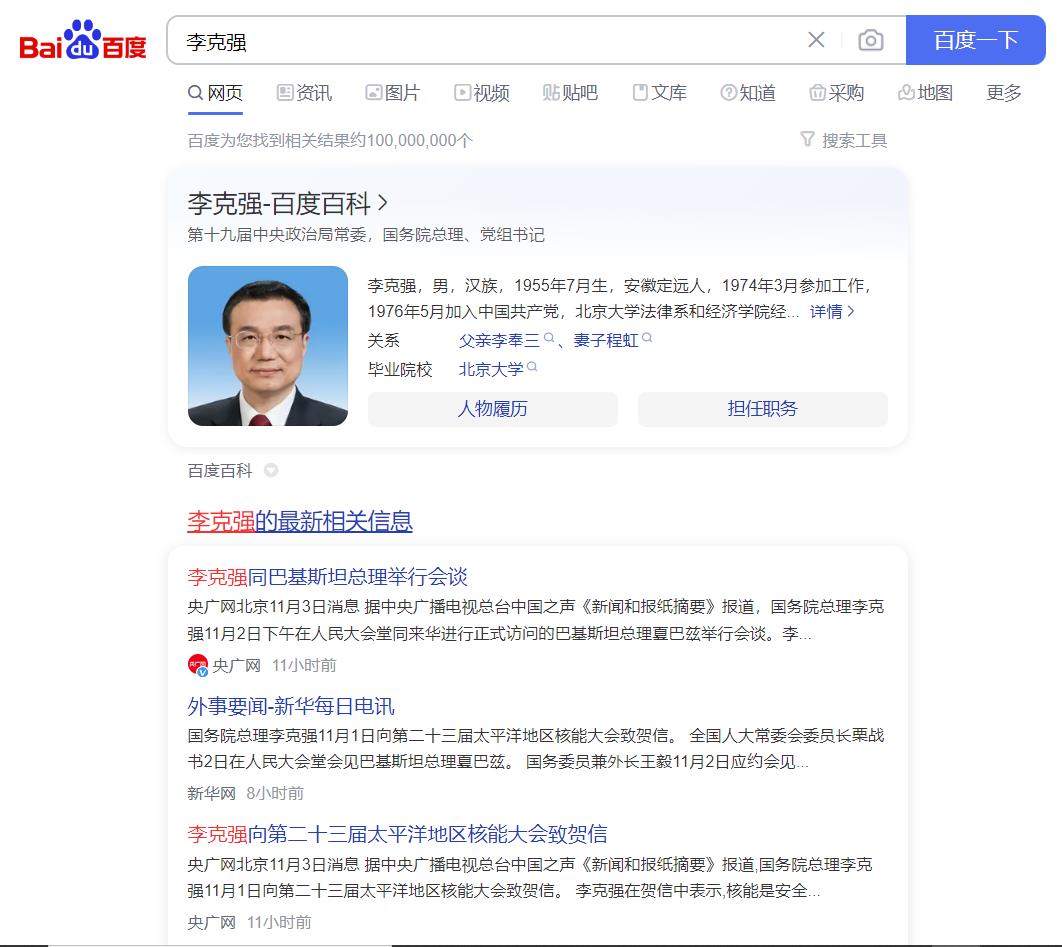Click the 百度一下 search button

coord(975,40)
